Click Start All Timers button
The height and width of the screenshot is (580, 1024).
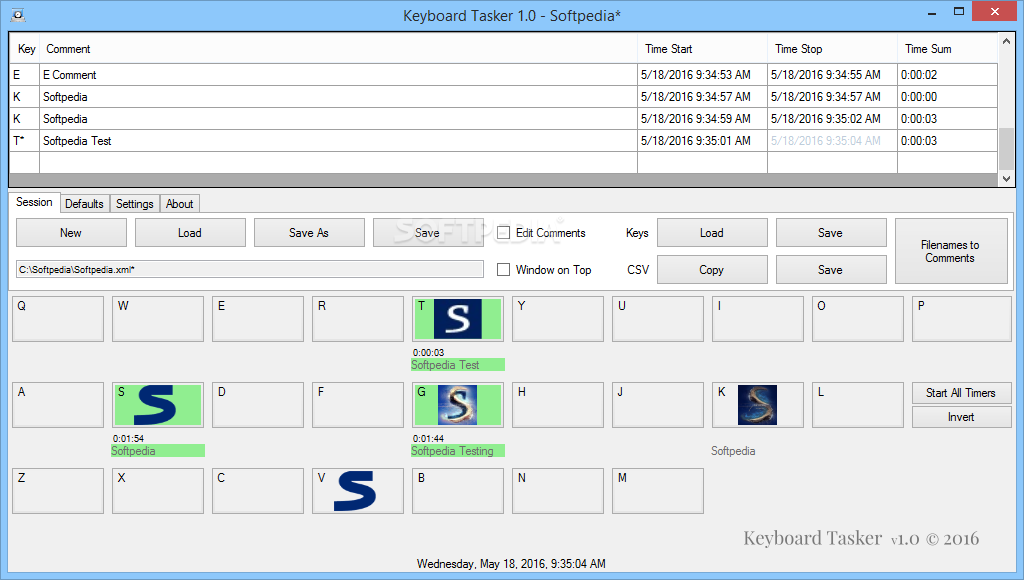point(961,393)
